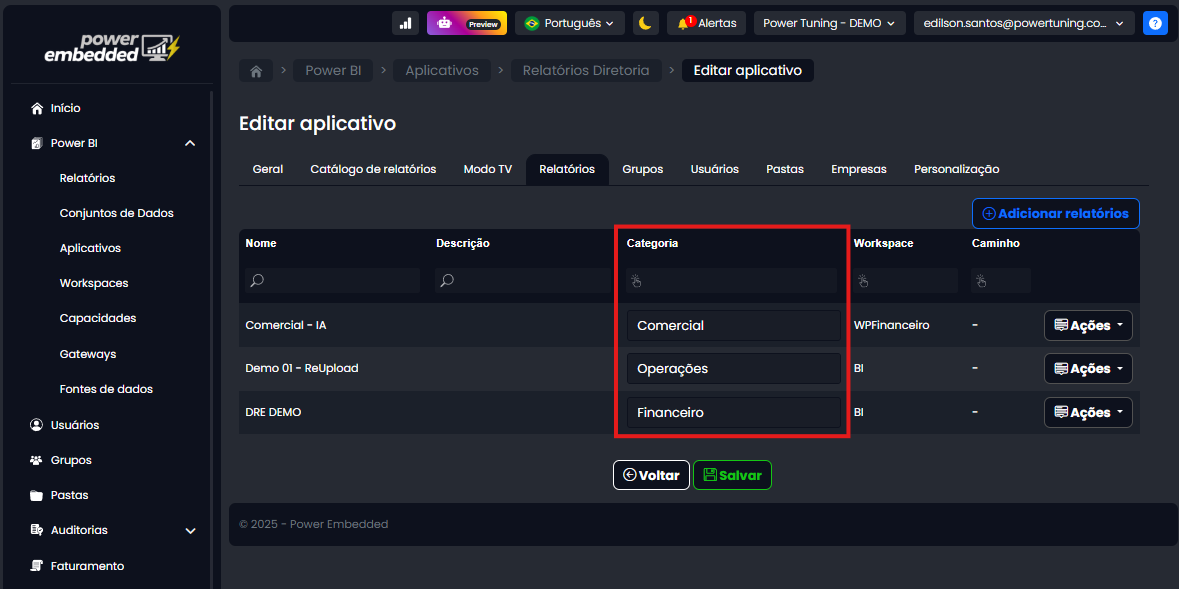Image resolution: width=1179 pixels, height=589 pixels.
Task: Click the Nome column search field
Action: click(x=330, y=281)
